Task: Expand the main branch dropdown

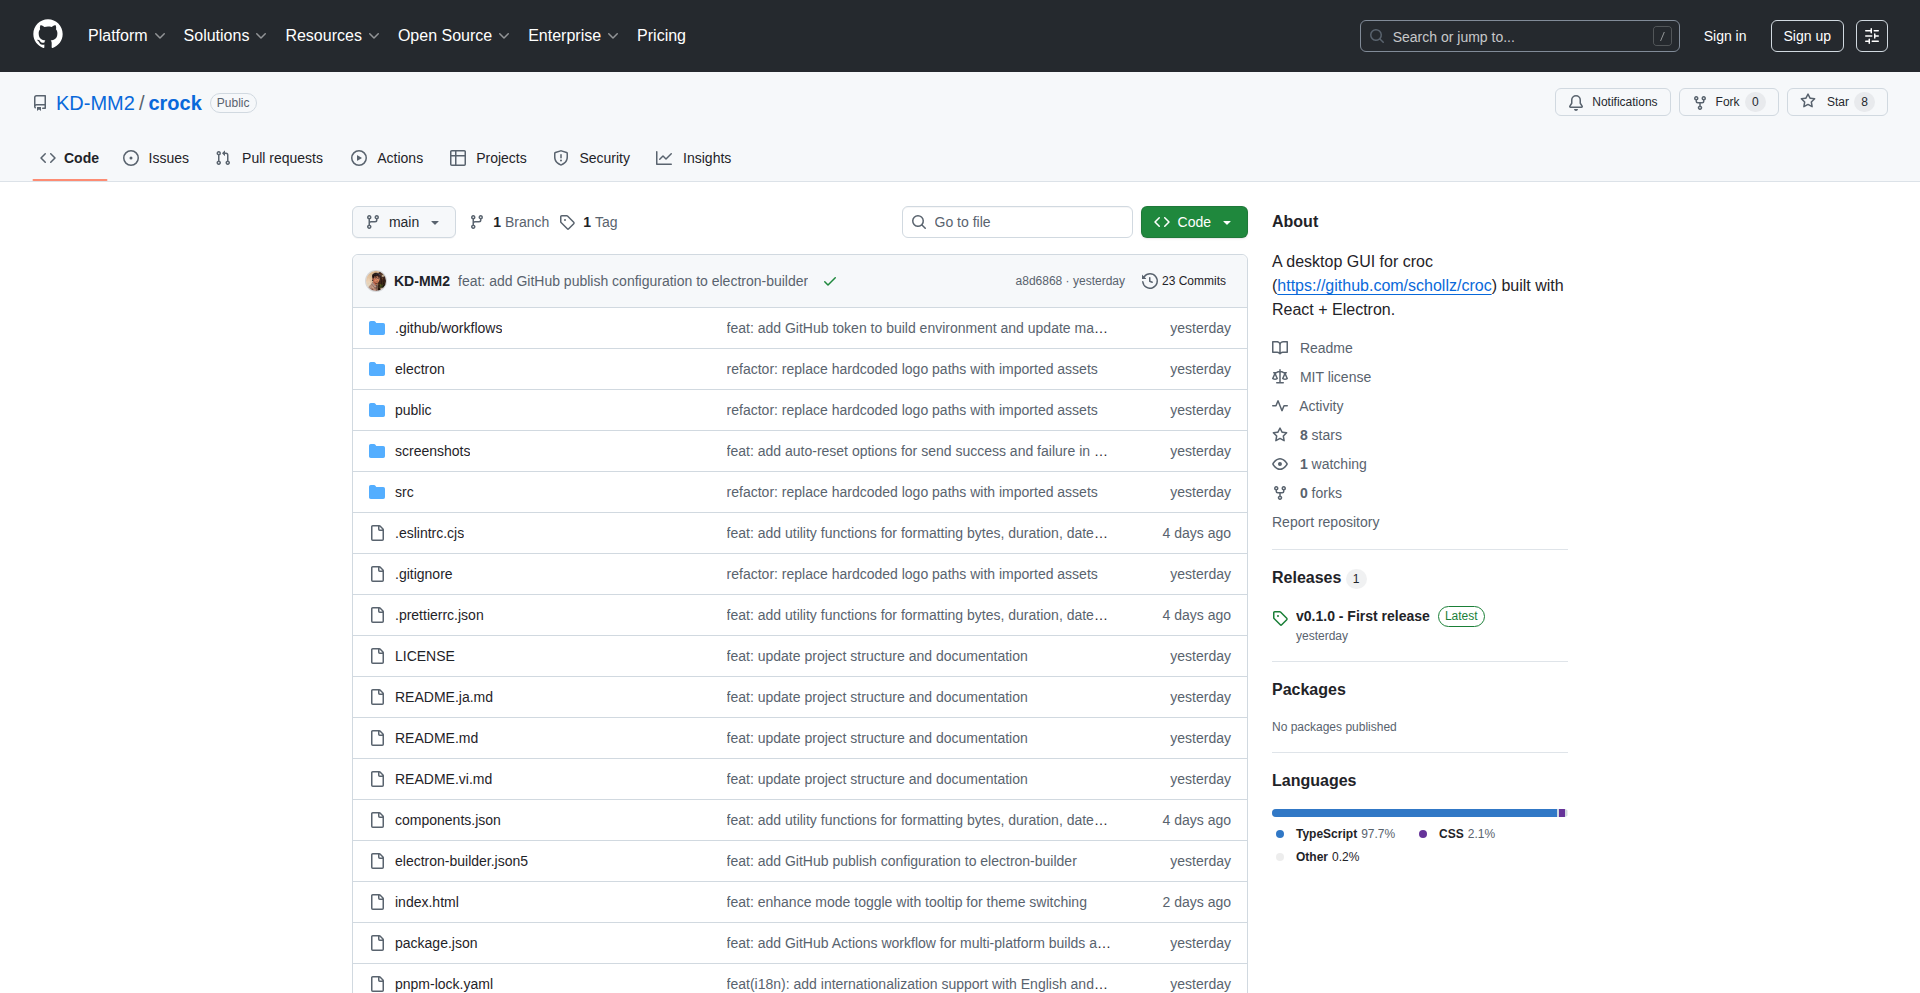Action: coord(403,222)
